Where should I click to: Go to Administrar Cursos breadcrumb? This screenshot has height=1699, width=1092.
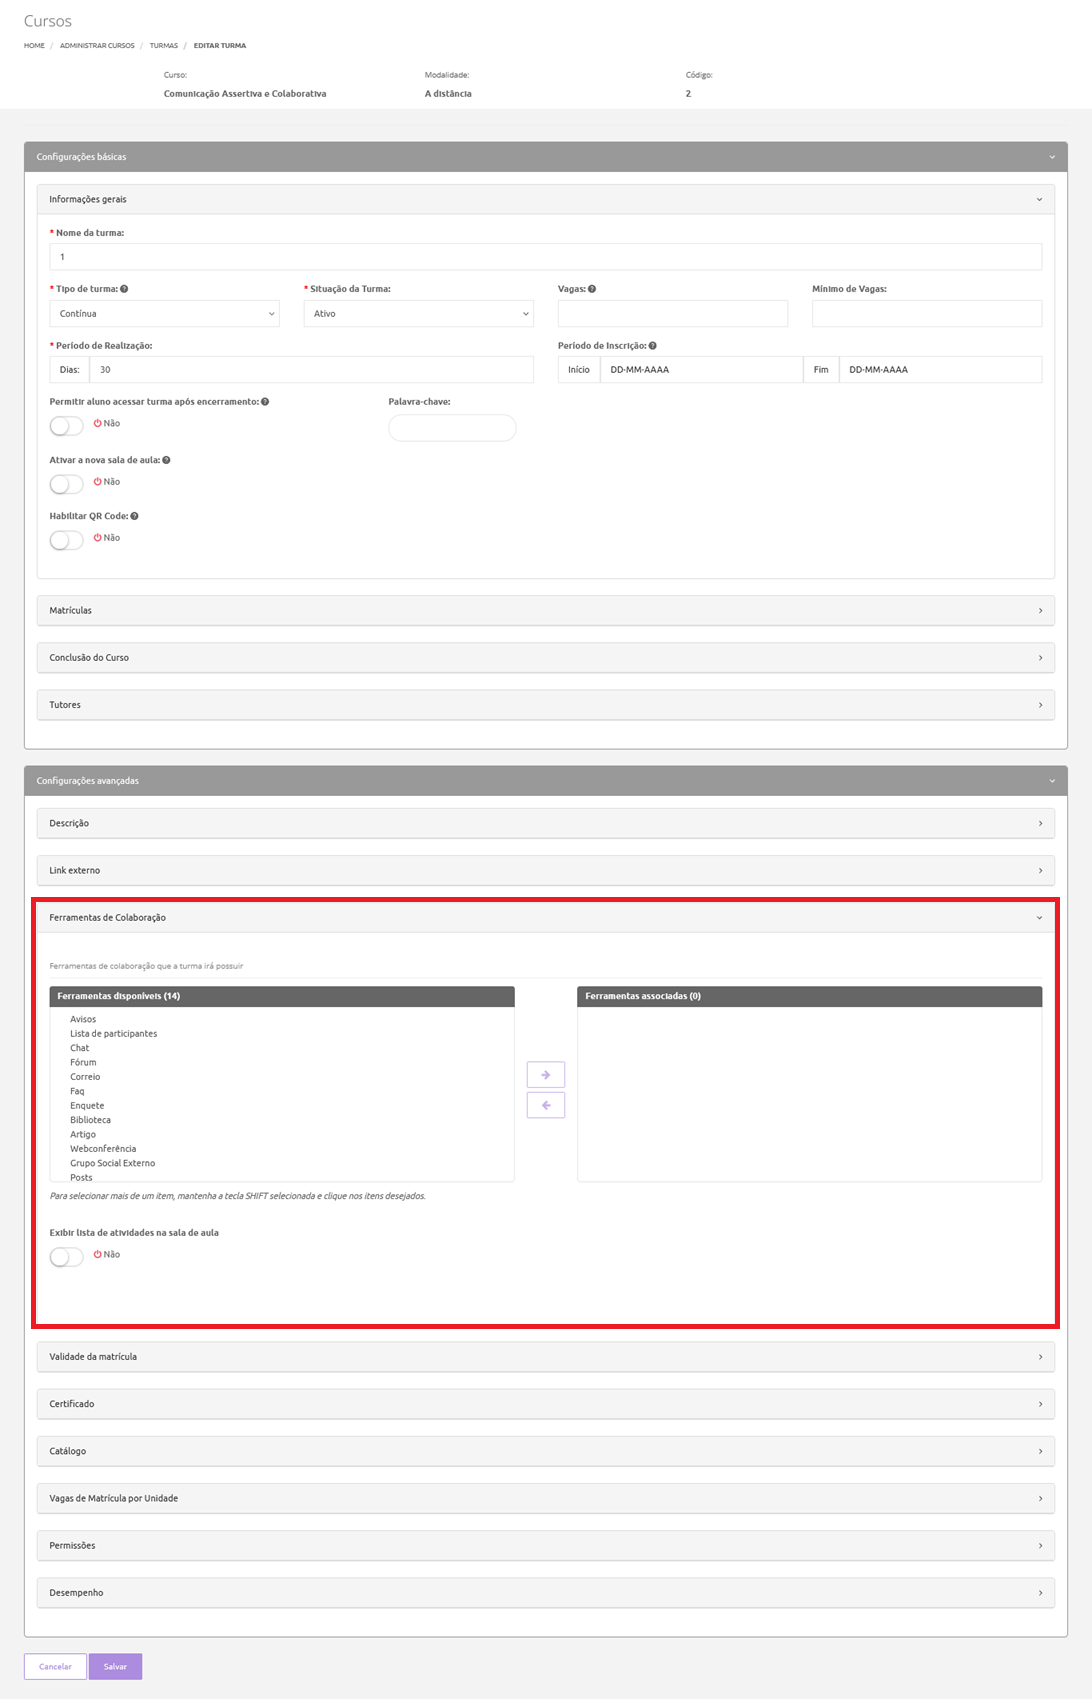click(x=97, y=46)
